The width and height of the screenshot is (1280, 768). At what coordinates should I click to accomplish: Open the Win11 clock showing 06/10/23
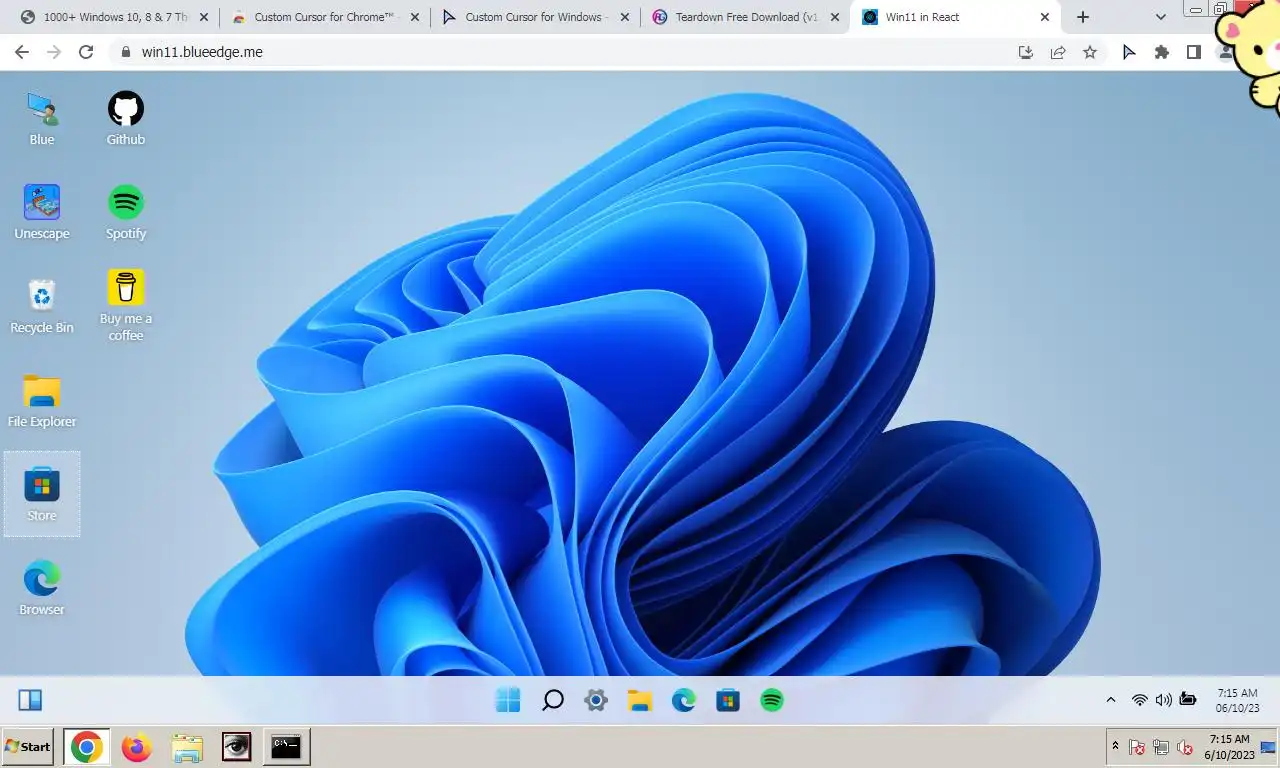point(1237,700)
